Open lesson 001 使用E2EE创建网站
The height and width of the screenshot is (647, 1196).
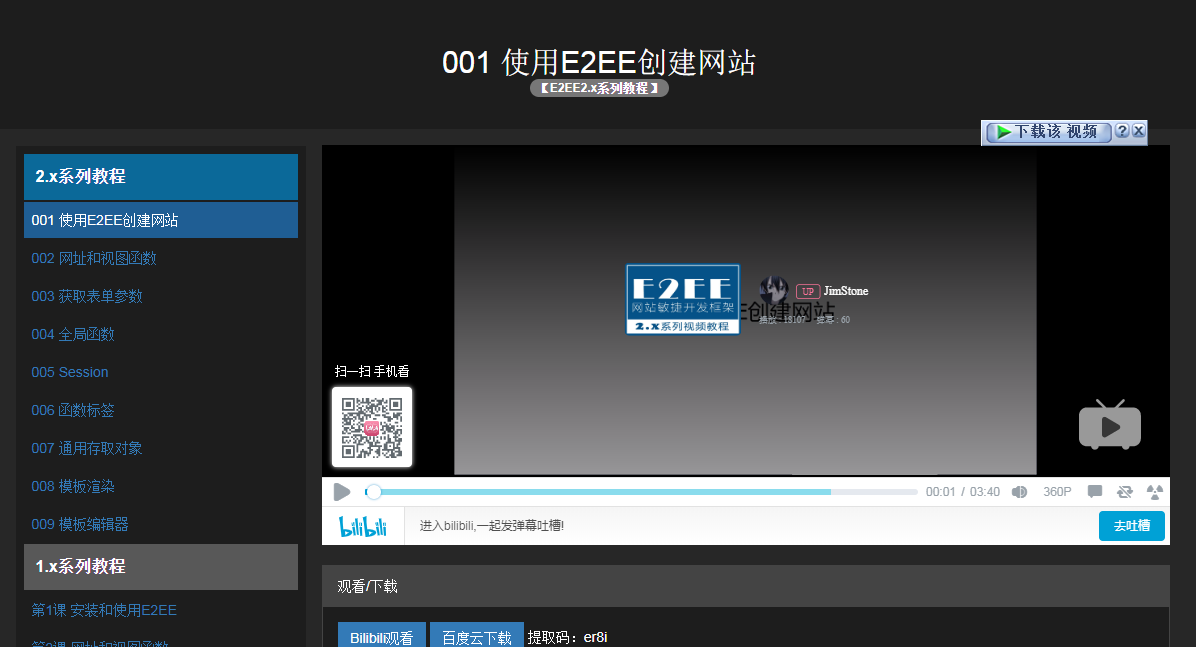(x=161, y=220)
